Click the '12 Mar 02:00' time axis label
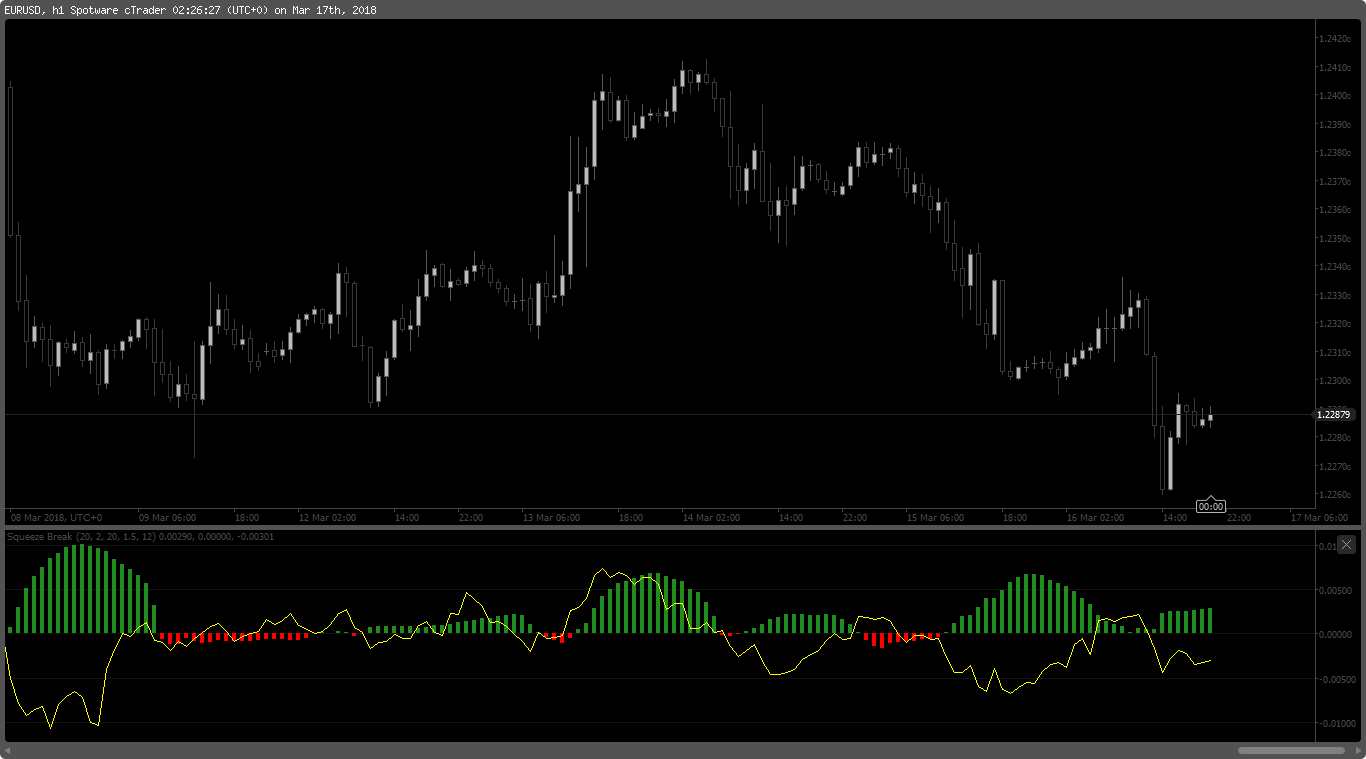The image size is (1366, 759). coord(327,518)
